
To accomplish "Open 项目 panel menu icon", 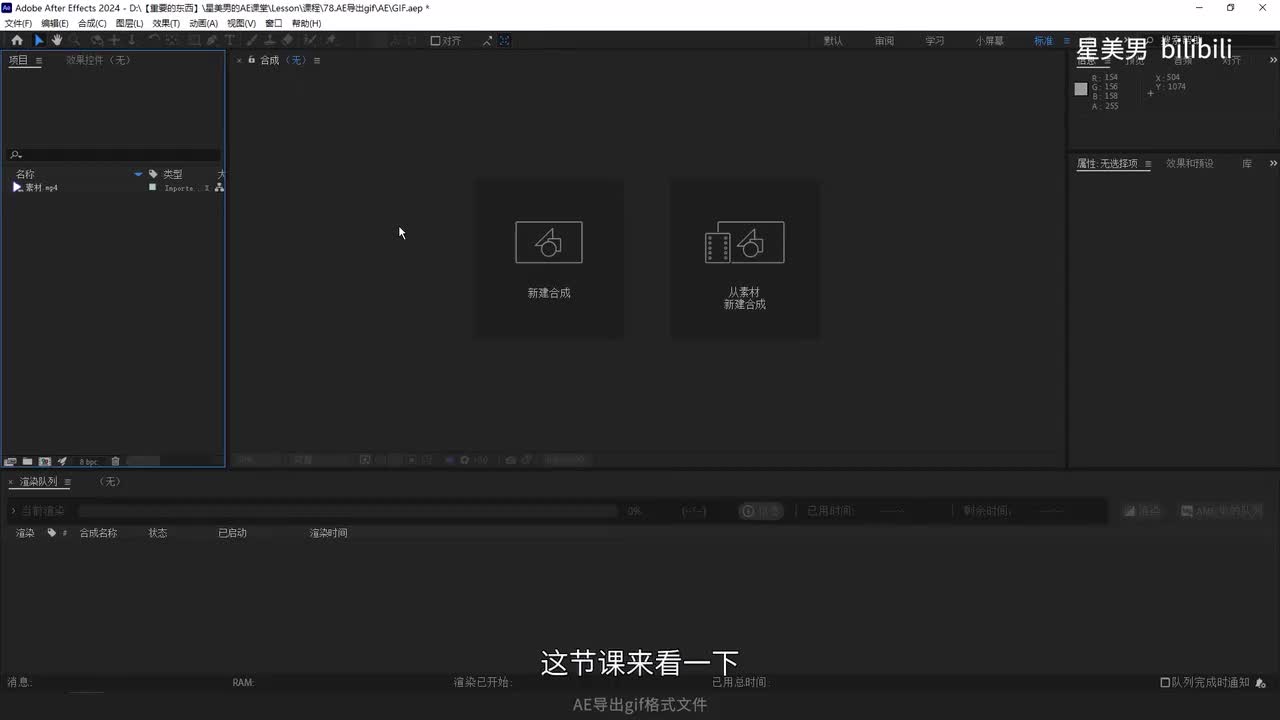I will 39,60.
